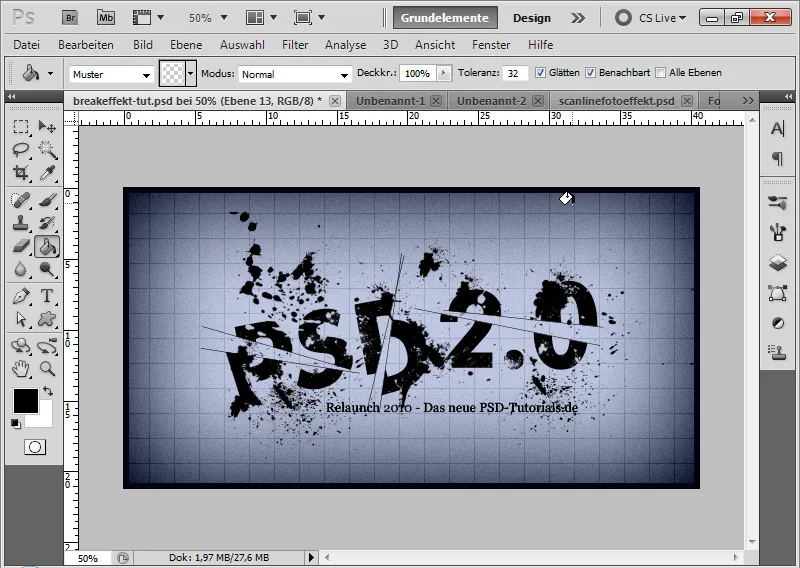
Task: Select the 3D Camera Rotate tool
Action: [x=47, y=346]
